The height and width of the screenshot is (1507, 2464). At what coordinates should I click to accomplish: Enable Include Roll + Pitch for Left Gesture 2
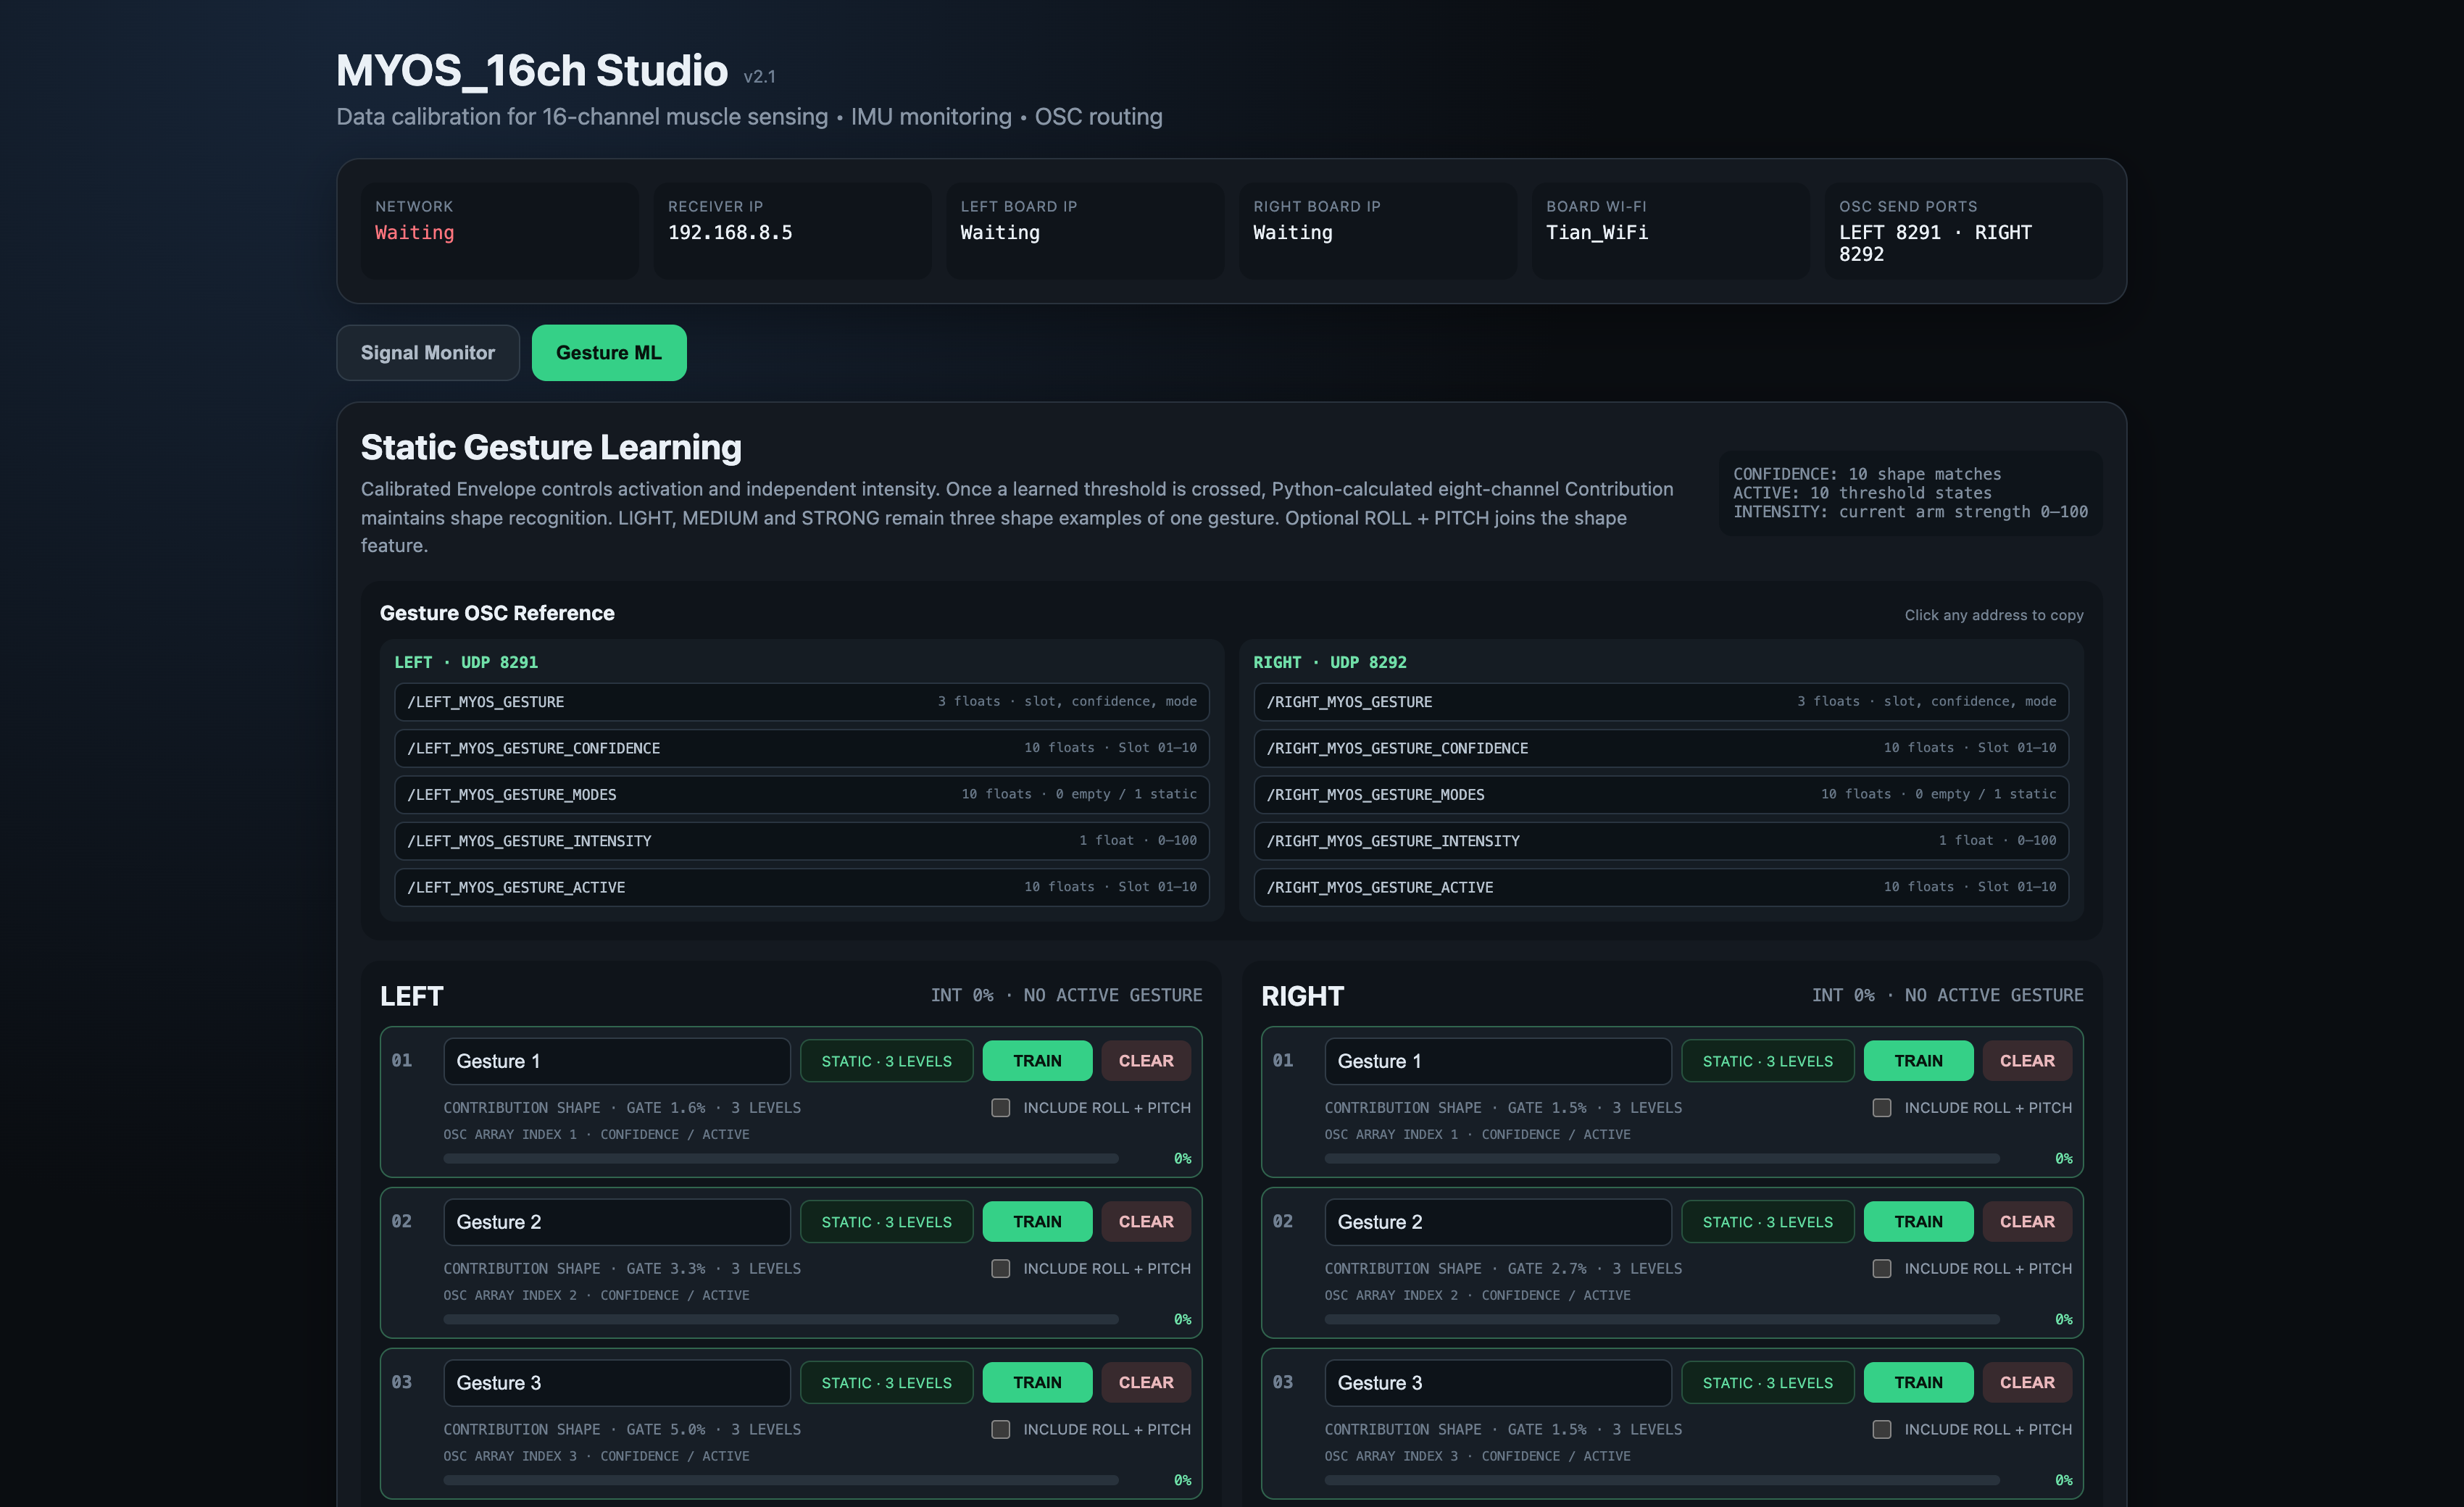tap(1000, 1268)
